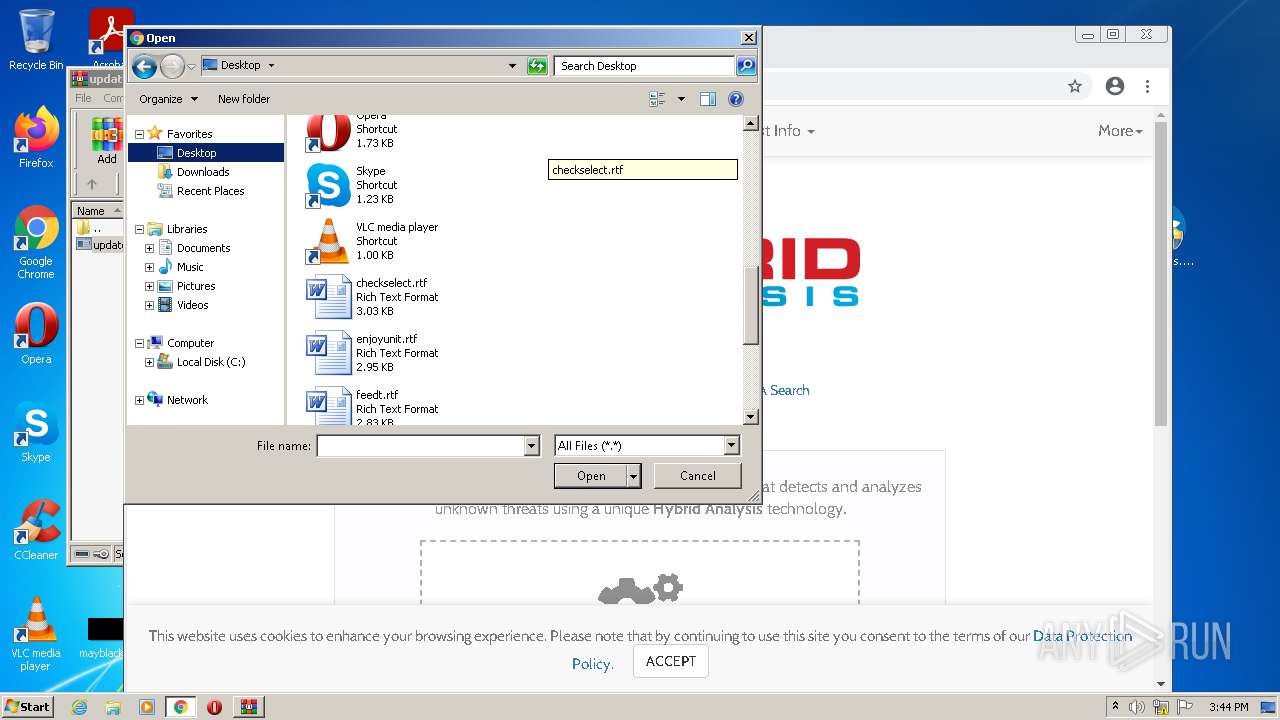This screenshot has height=720, width=1280.
Task: Click the Change your view icon
Action: (x=657, y=99)
